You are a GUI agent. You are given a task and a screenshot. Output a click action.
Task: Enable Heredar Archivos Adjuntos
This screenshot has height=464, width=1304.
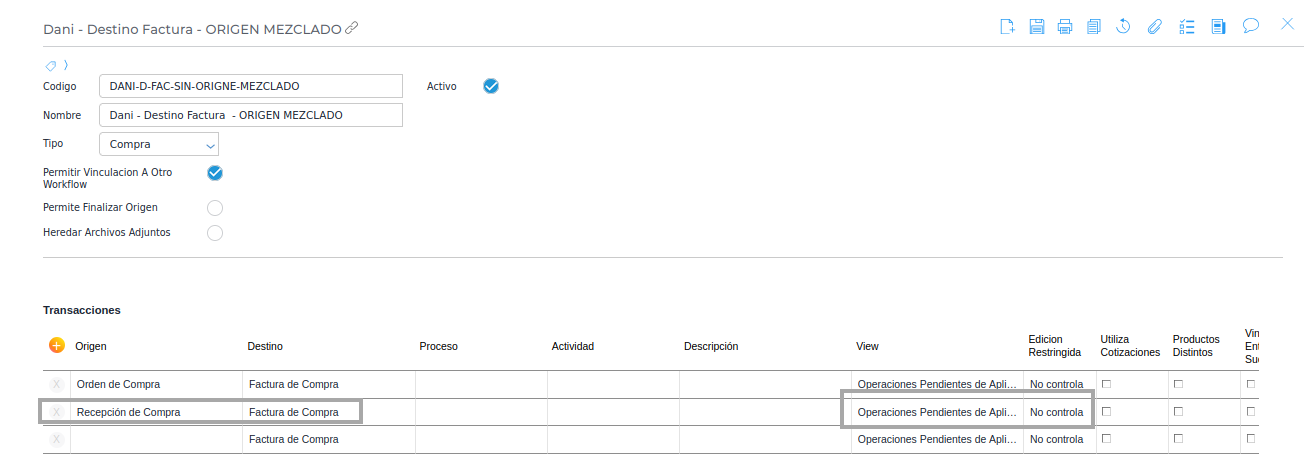click(214, 233)
